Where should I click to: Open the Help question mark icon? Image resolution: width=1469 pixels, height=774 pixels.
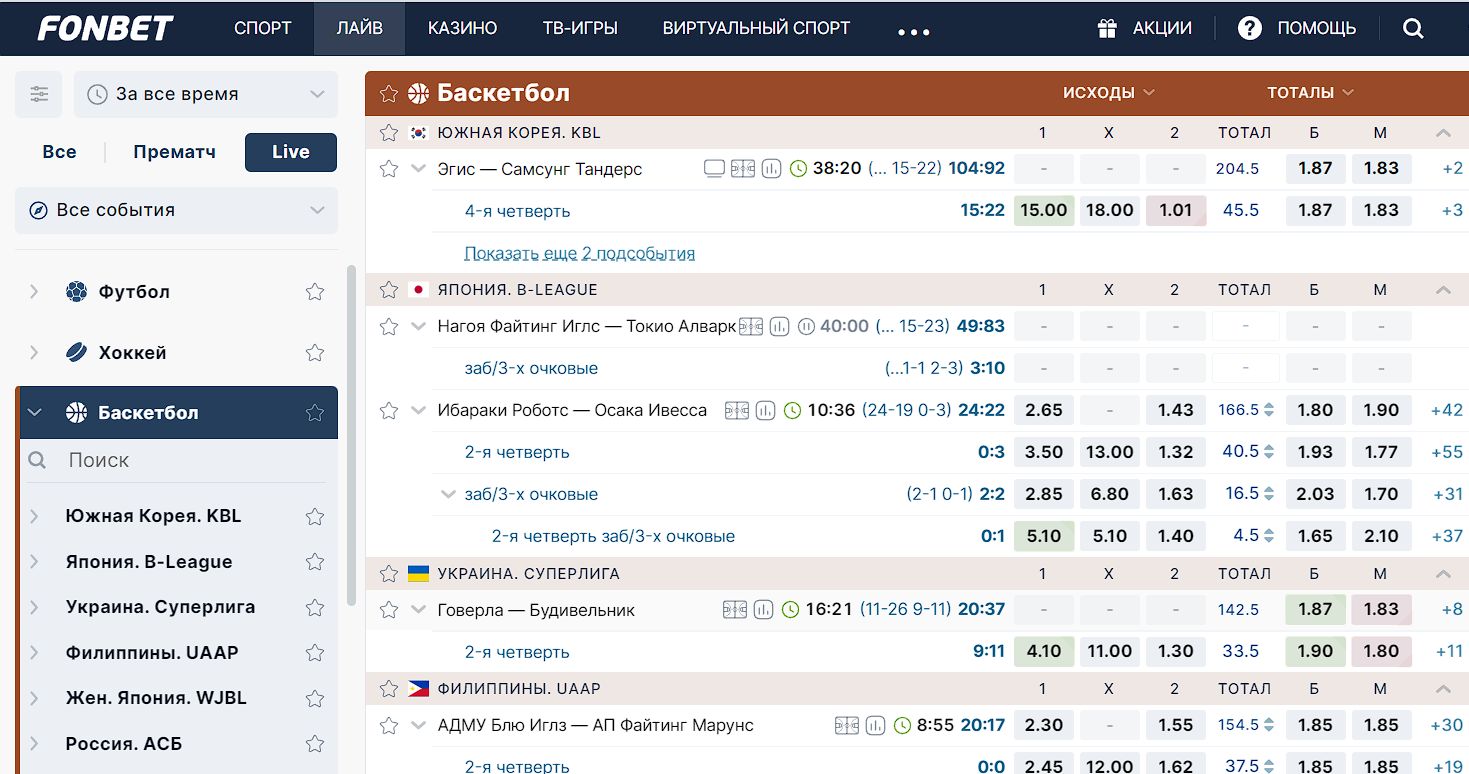tap(1250, 28)
